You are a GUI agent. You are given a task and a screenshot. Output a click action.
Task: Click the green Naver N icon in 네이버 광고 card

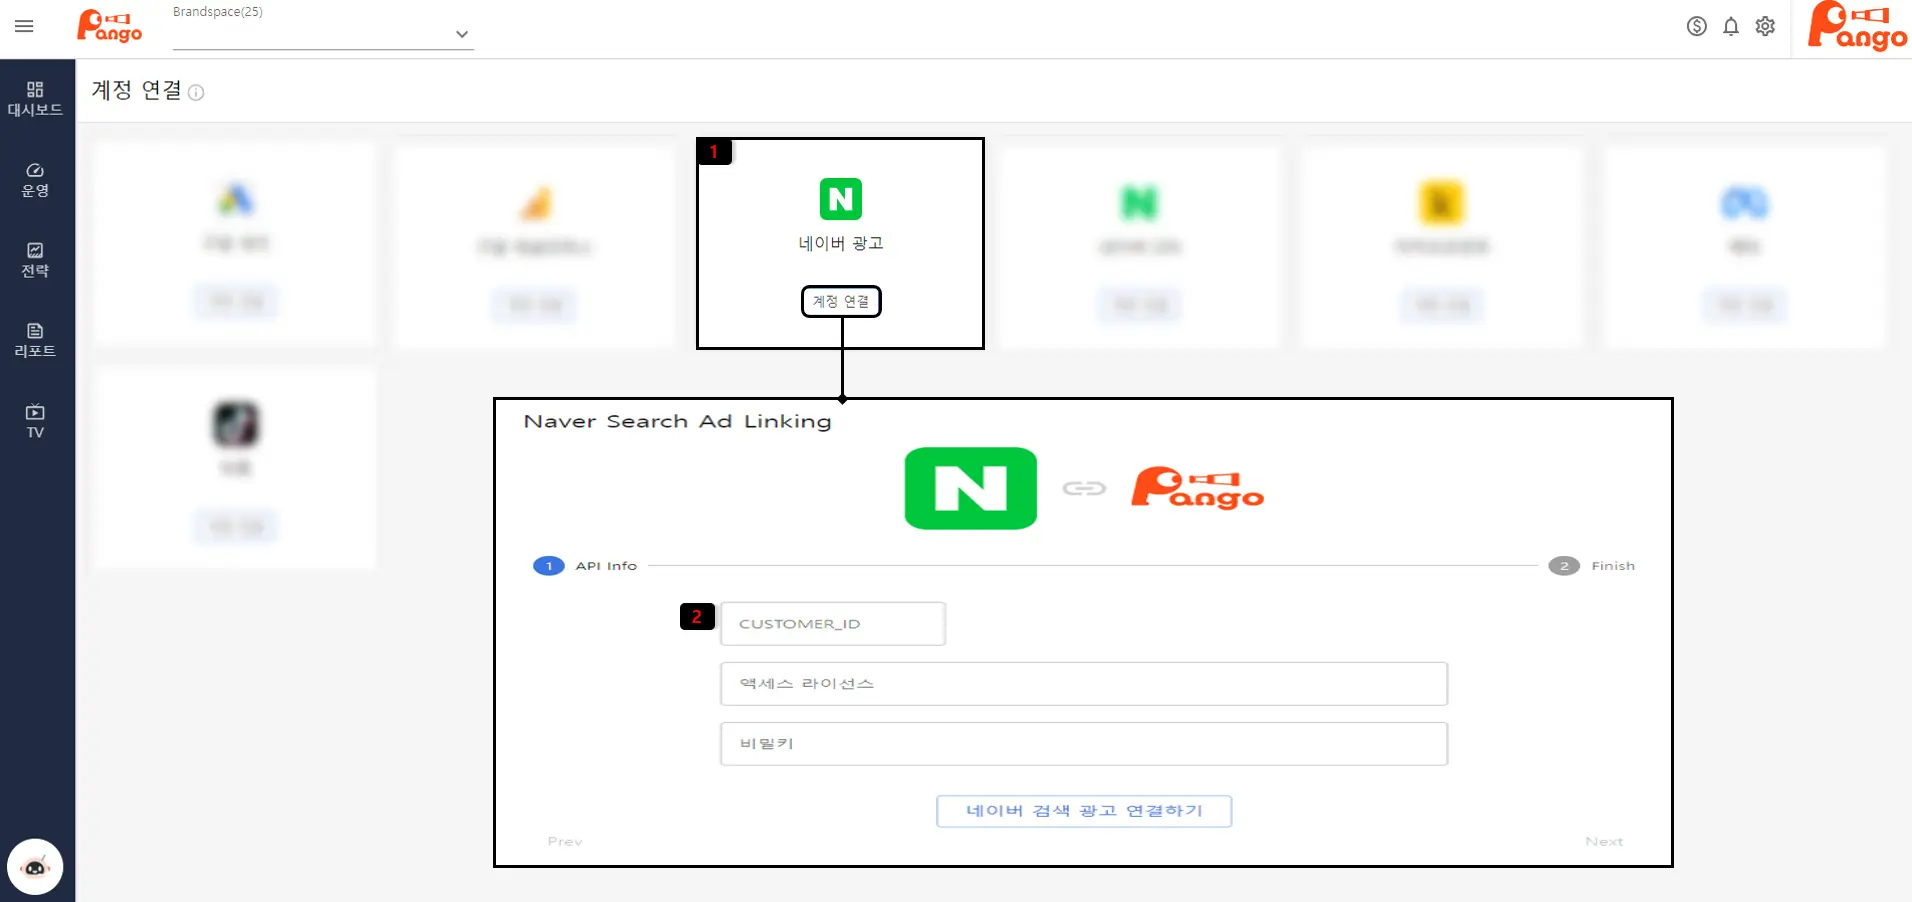click(x=840, y=199)
